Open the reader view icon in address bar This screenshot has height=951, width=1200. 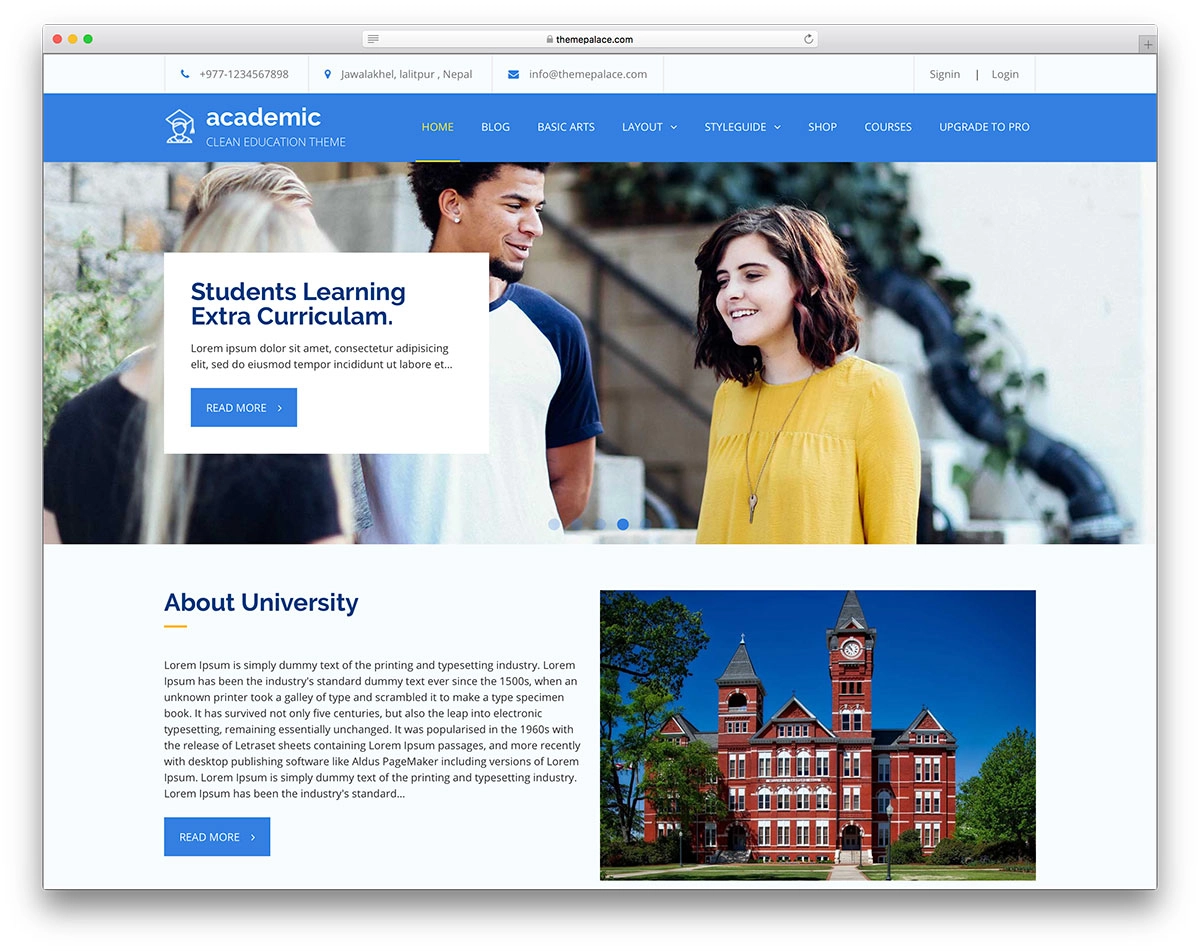click(373, 39)
